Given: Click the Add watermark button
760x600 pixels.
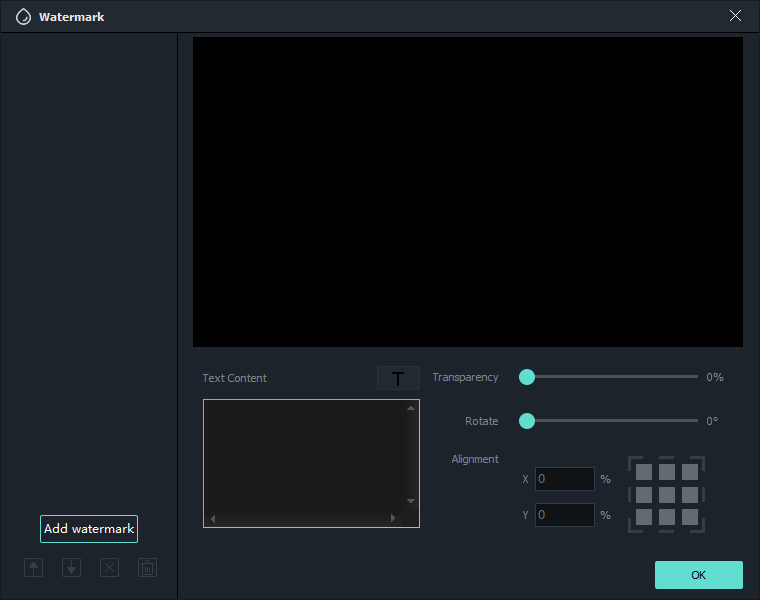Looking at the screenshot, I should coord(89,529).
